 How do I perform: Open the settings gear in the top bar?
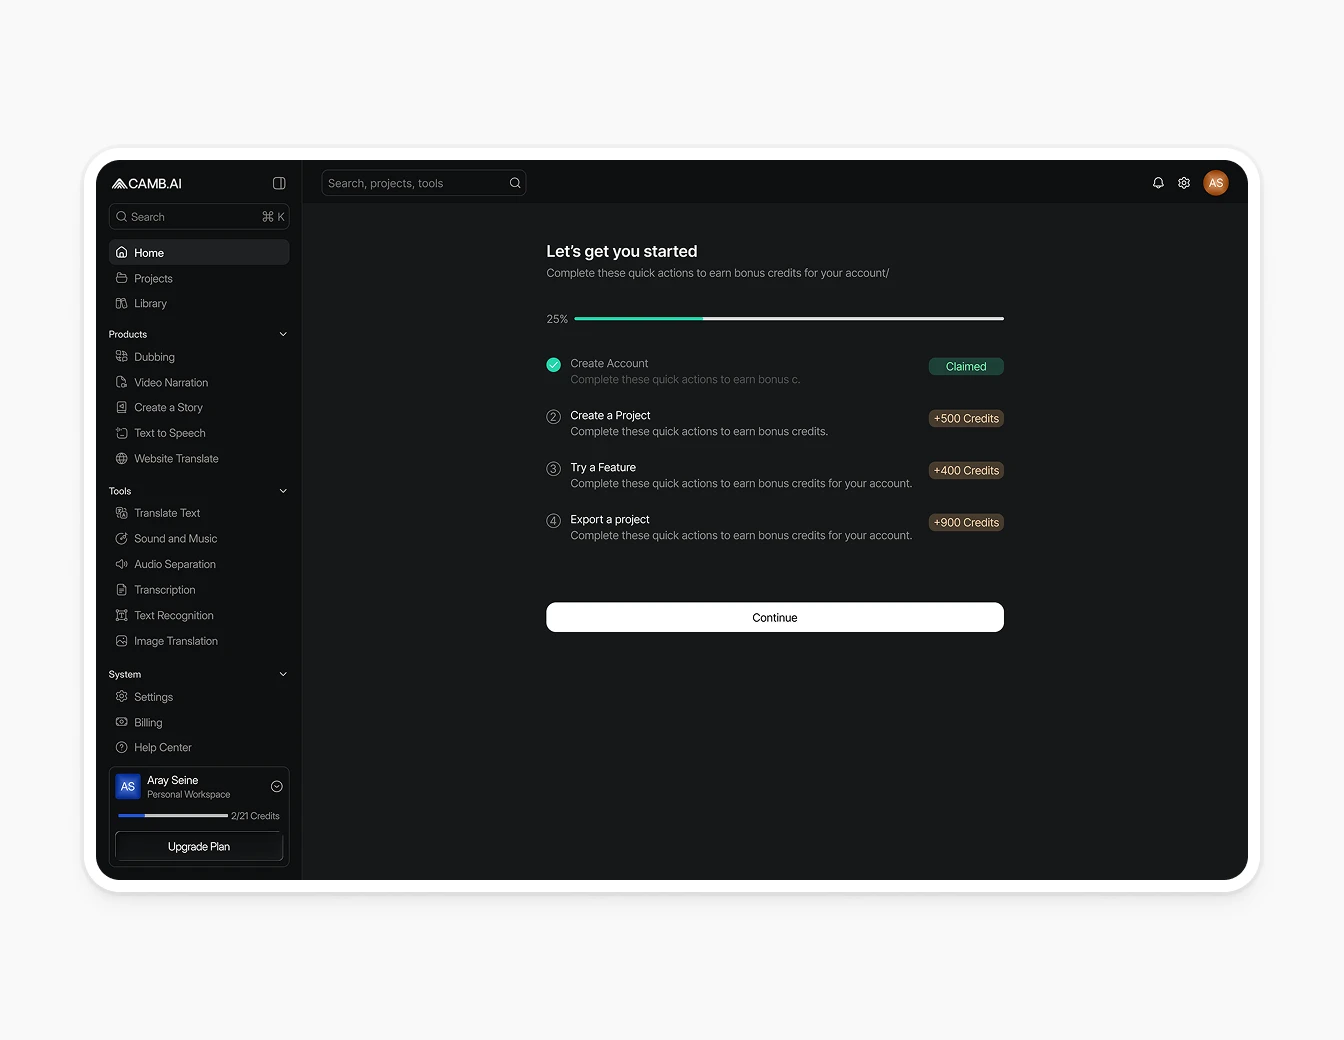pos(1184,183)
